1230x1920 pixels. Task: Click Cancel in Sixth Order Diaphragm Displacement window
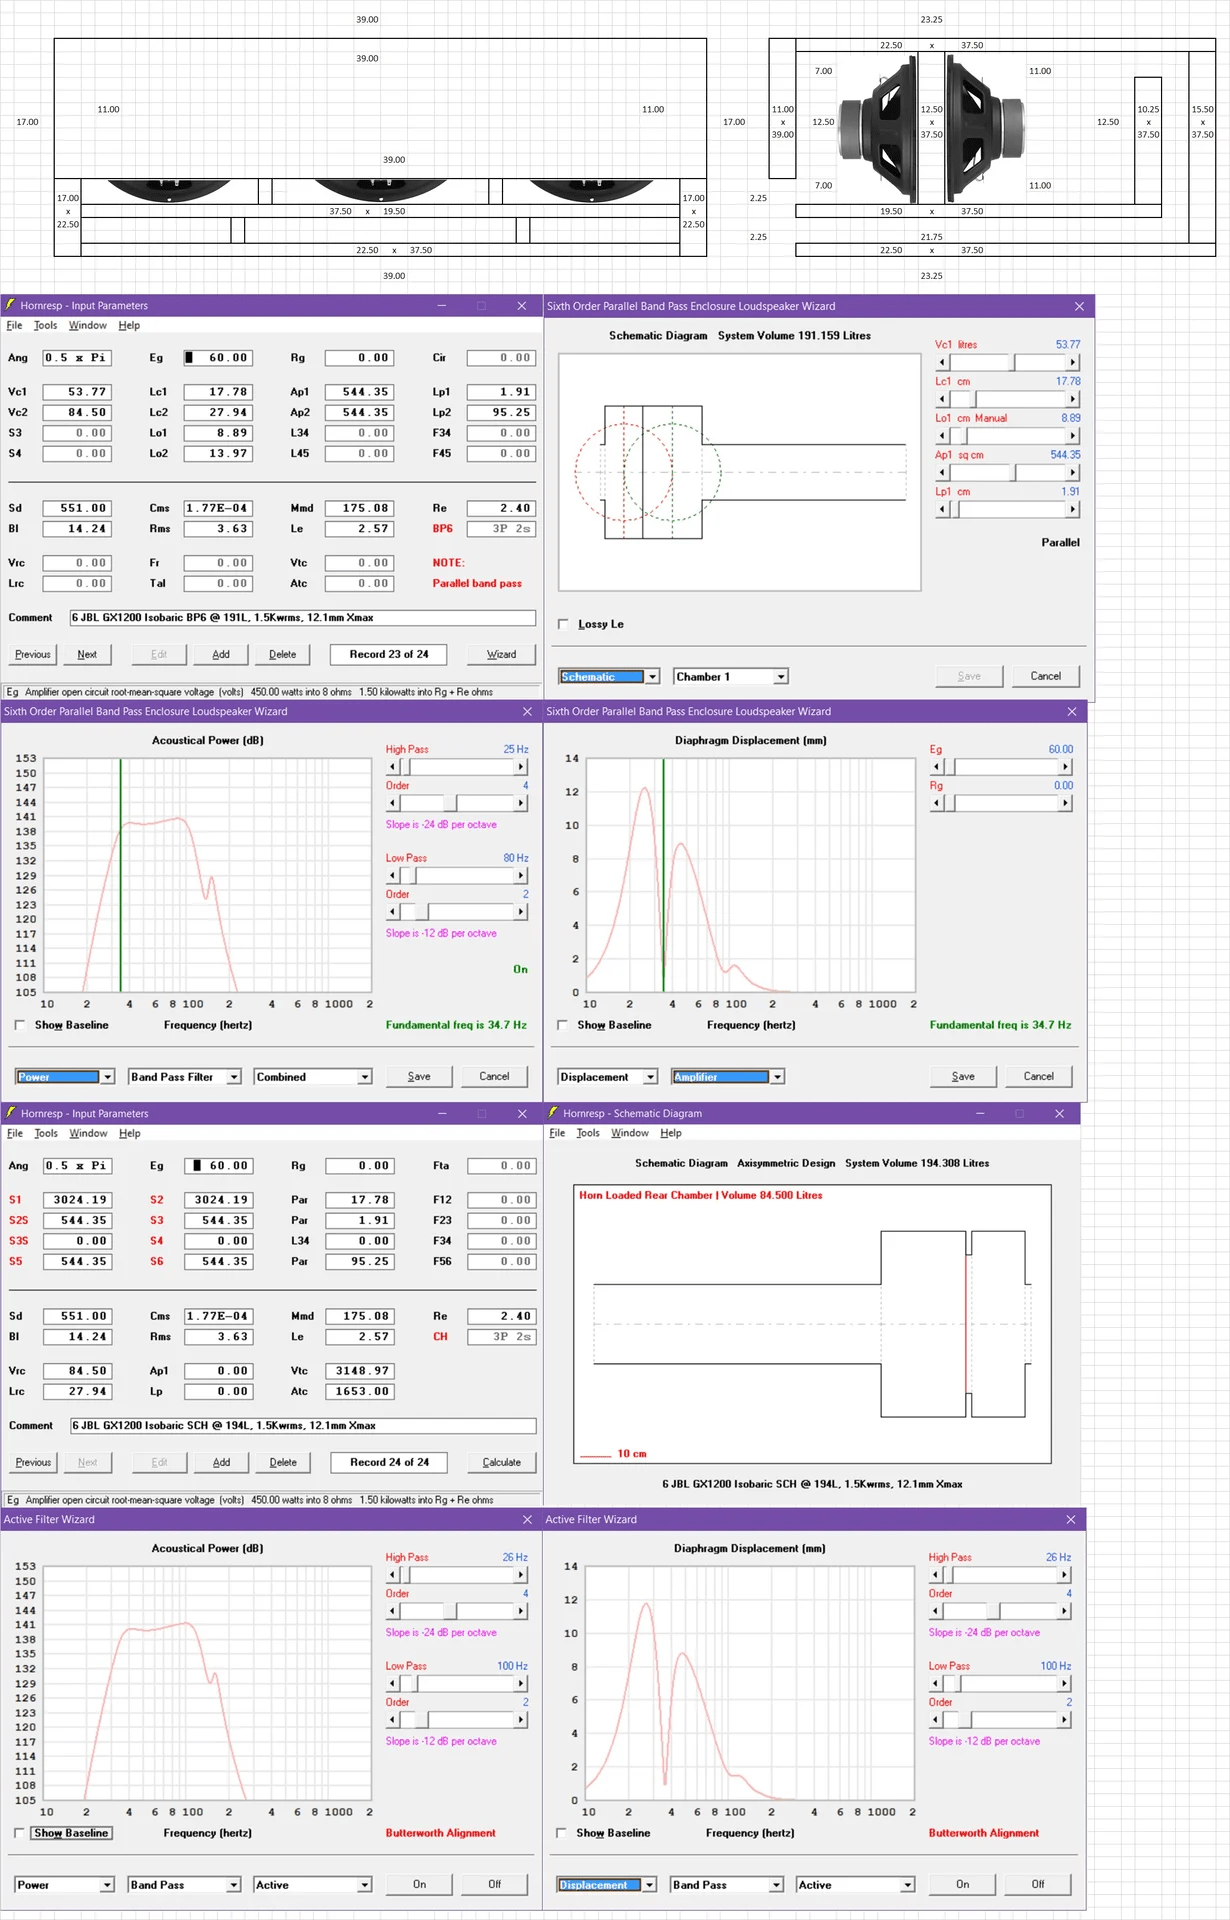pyautogui.click(x=1039, y=1076)
